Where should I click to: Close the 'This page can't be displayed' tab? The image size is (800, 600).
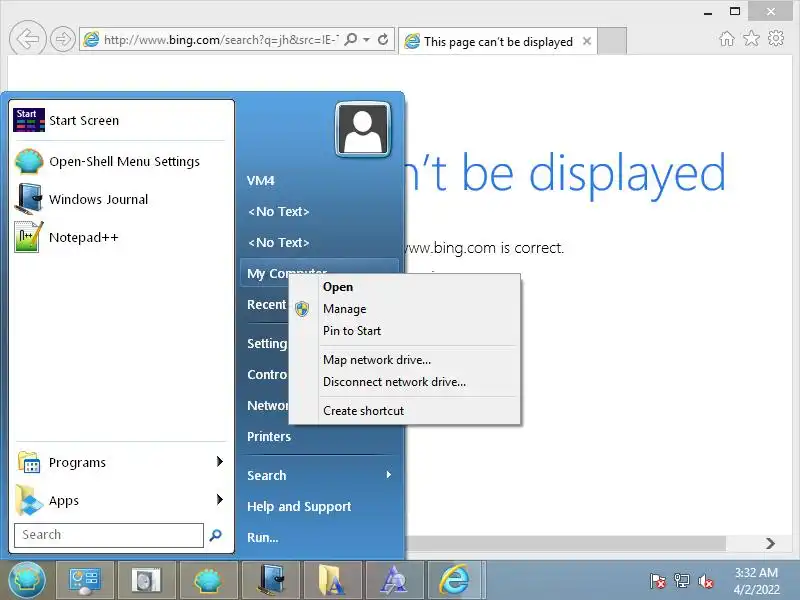[587, 41]
